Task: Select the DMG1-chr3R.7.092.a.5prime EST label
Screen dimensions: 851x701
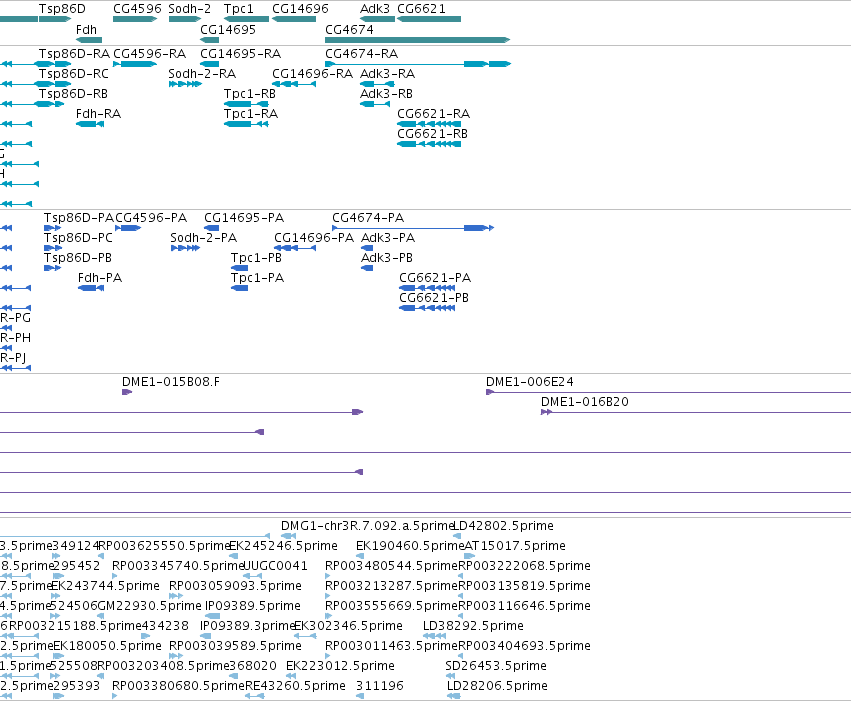Action: pyautogui.click(x=367, y=526)
